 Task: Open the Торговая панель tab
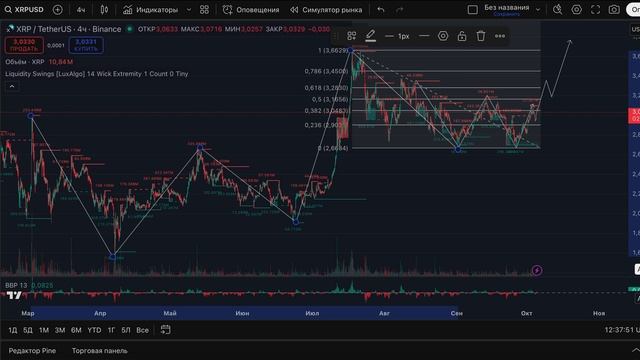tap(100, 351)
